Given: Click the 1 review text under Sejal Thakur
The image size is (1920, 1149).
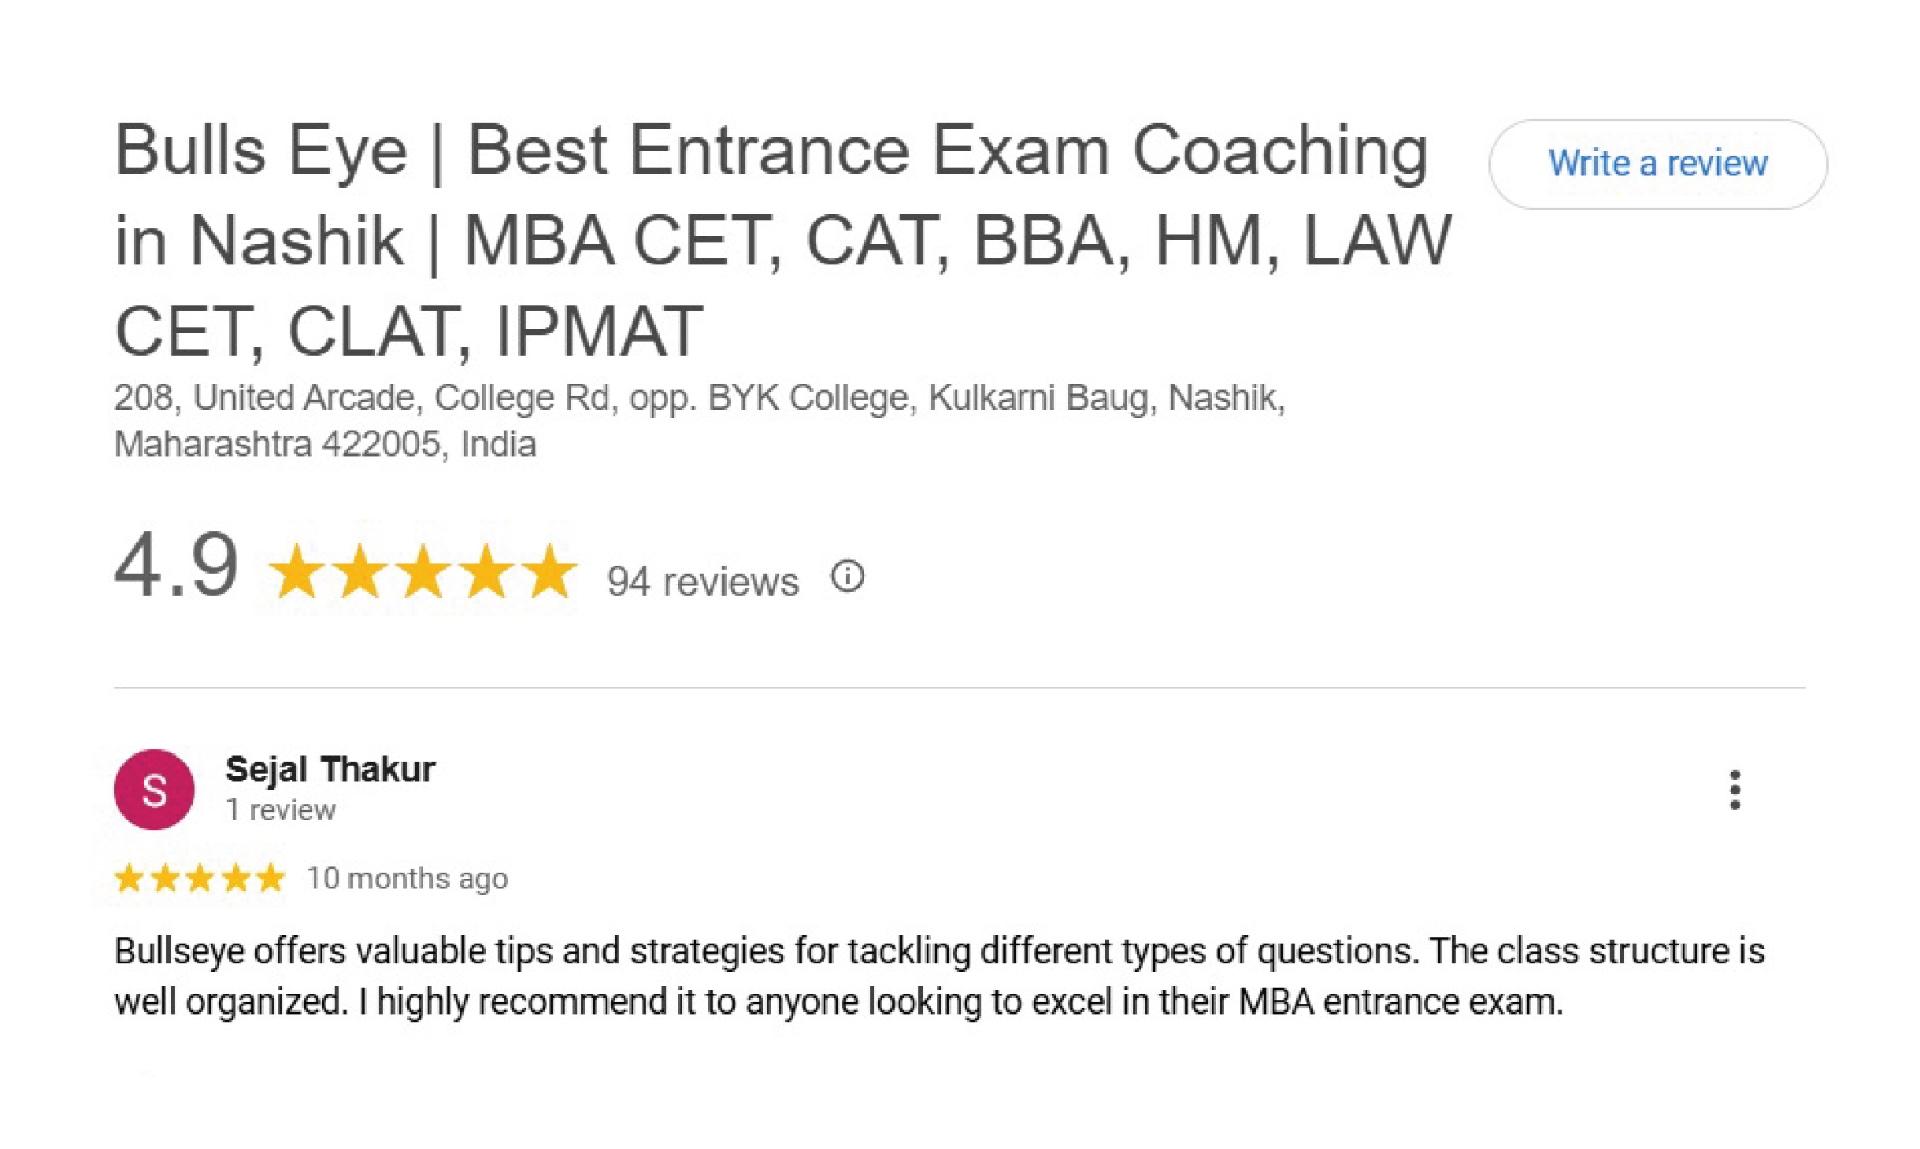Looking at the screenshot, I should pyautogui.click(x=280, y=810).
